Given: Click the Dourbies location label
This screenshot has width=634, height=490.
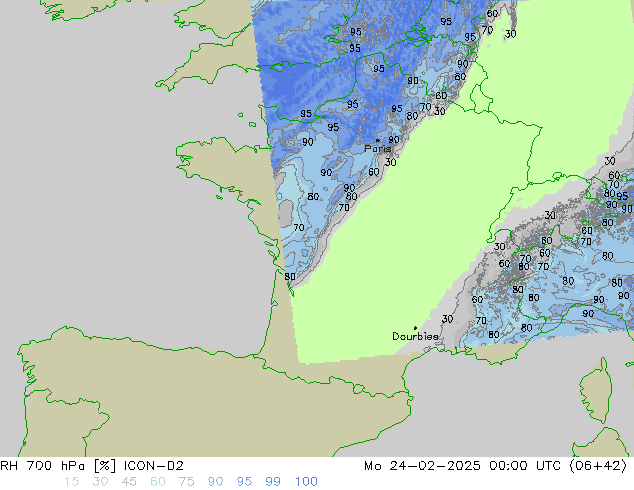Looking at the screenshot, I should 415,336.
